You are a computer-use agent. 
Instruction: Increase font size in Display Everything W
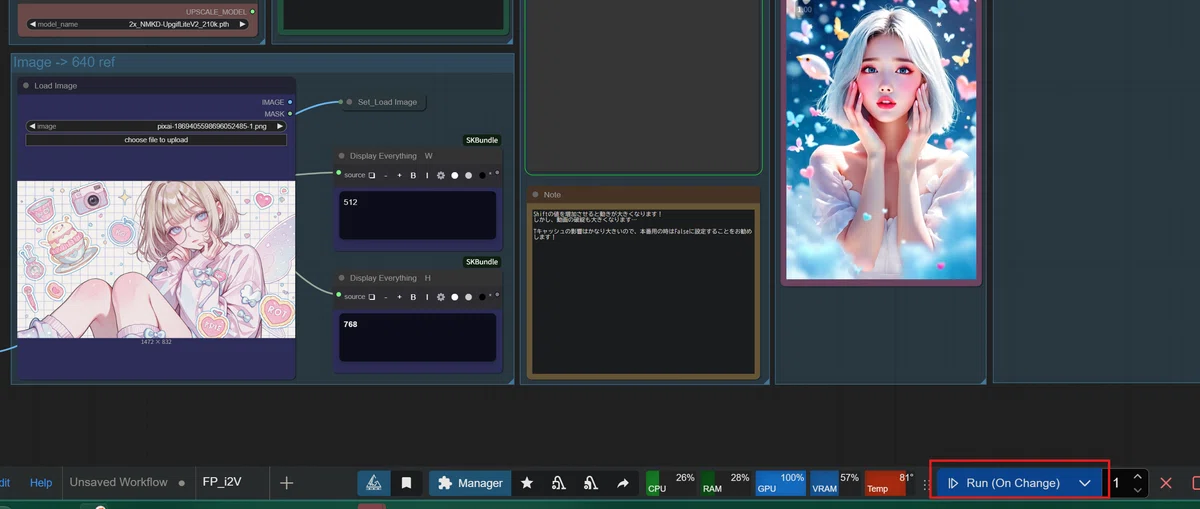(x=399, y=175)
